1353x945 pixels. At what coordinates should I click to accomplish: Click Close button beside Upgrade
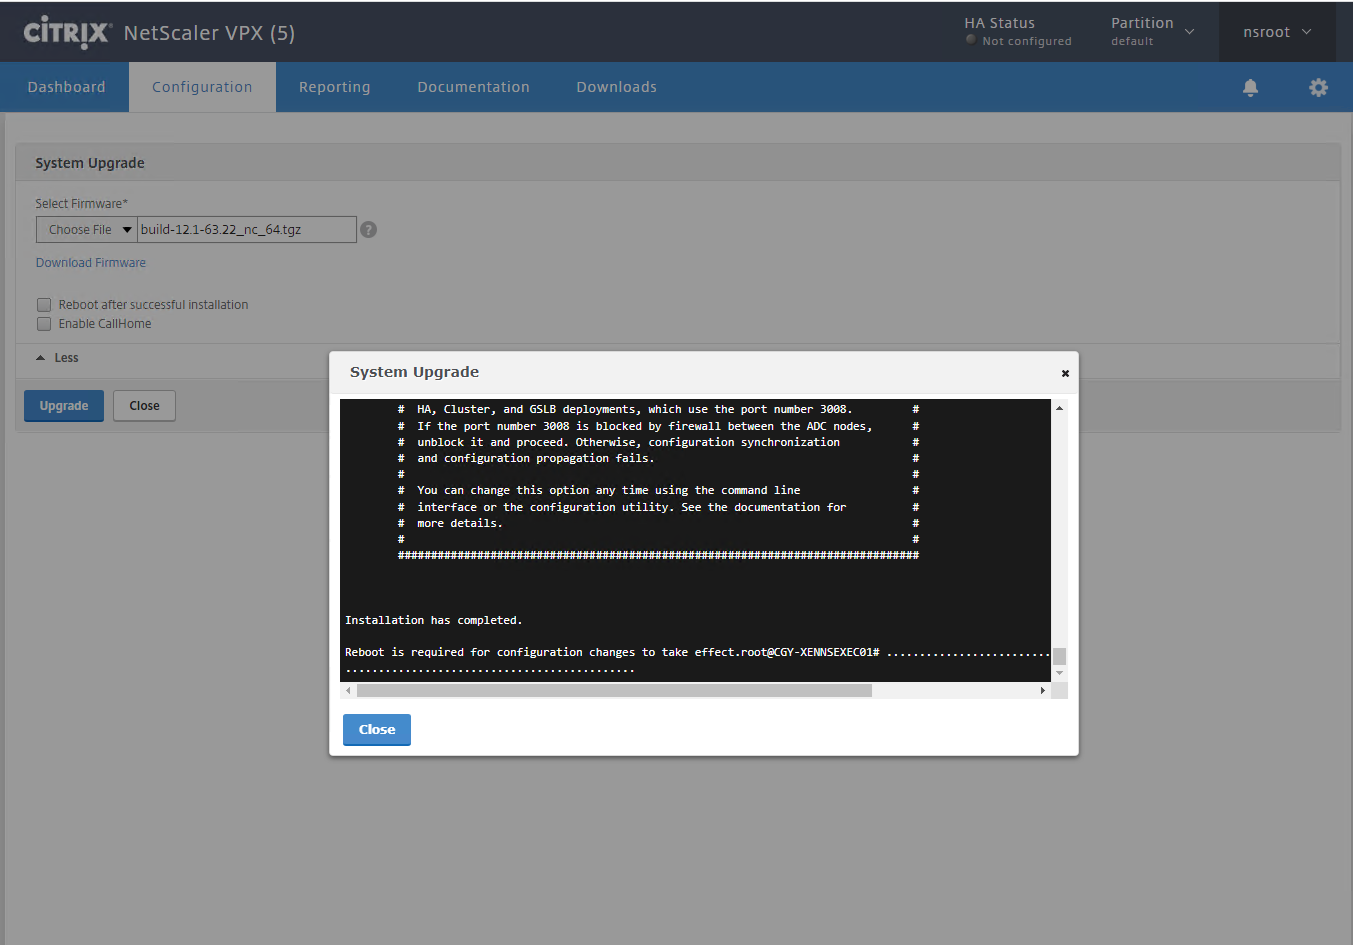pos(144,405)
